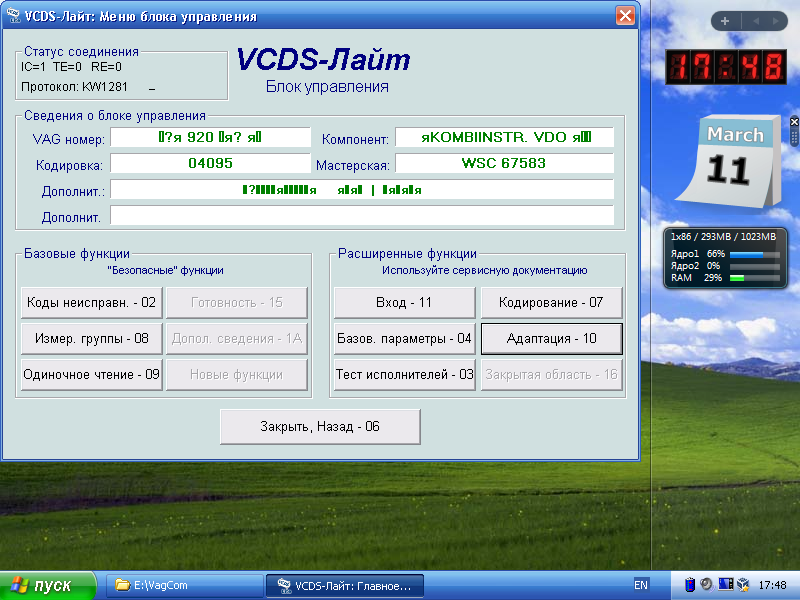This screenshot has width=800, height=600.
Task: Click the battery tray icon
Action: [690, 585]
